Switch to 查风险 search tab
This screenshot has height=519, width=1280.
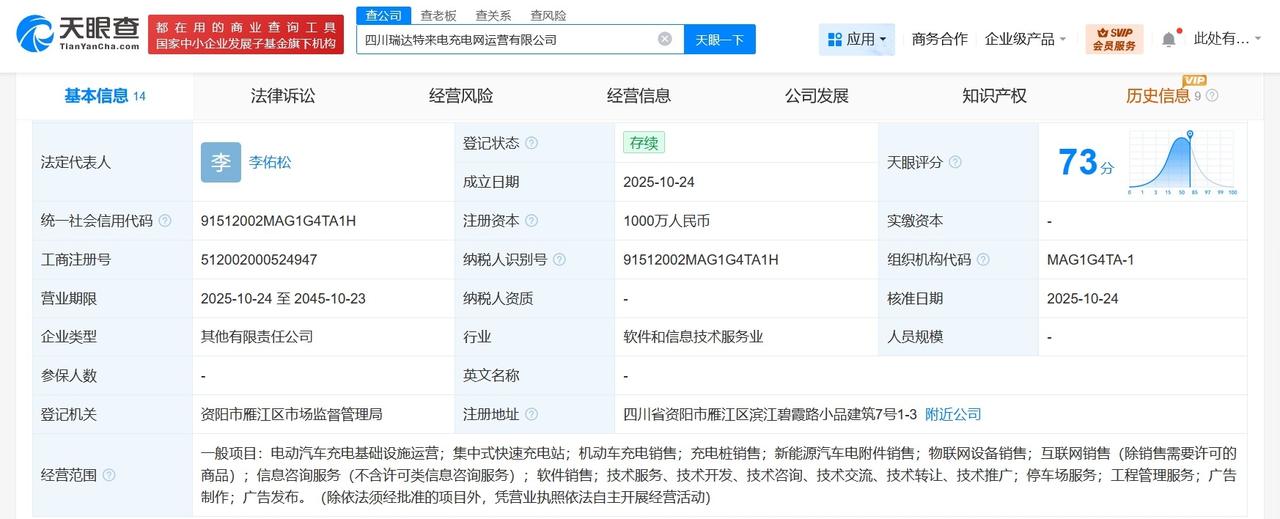point(548,15)
